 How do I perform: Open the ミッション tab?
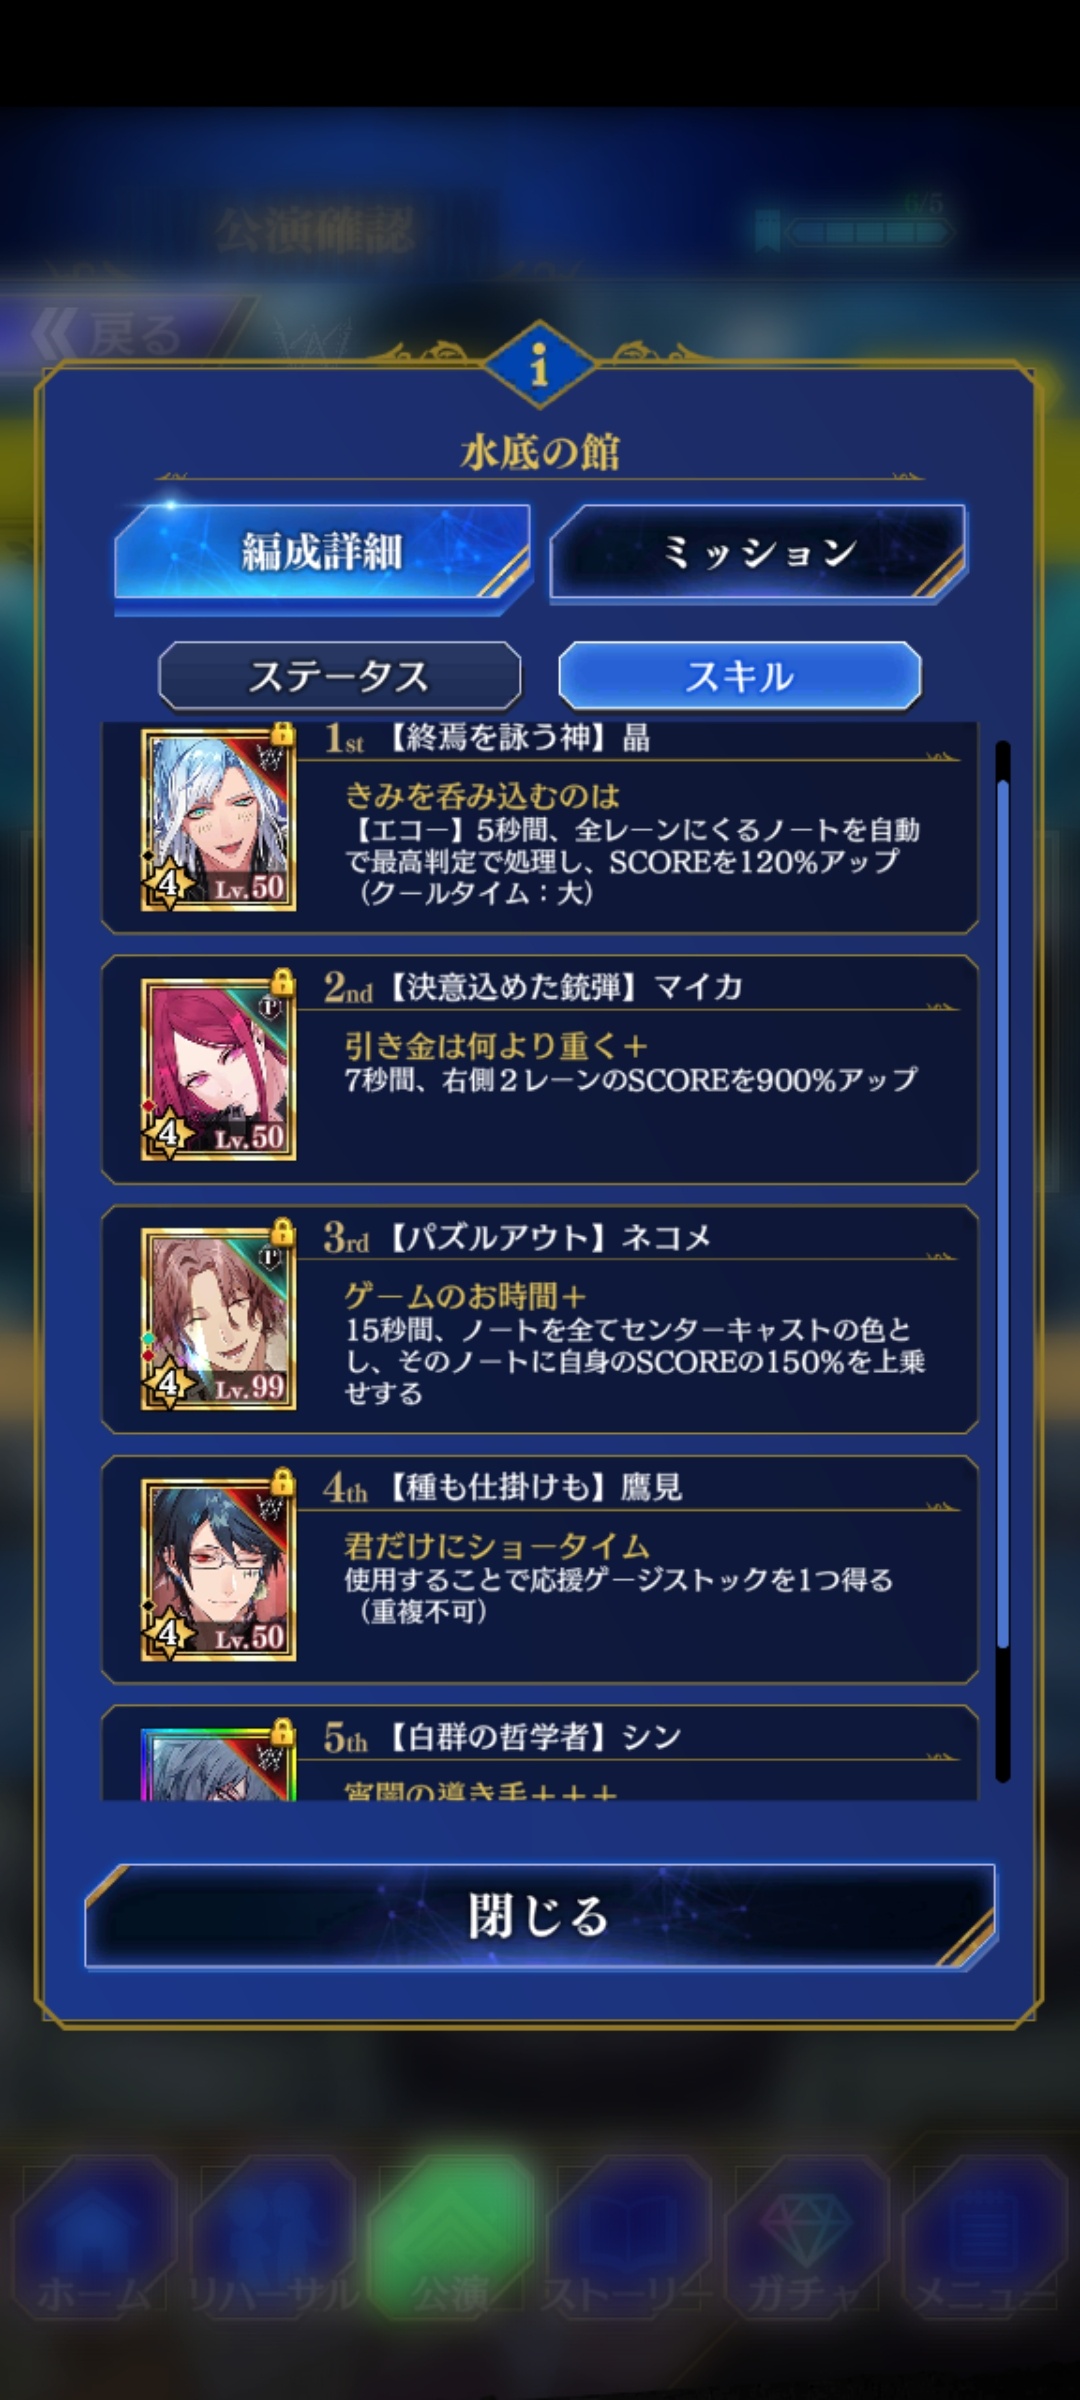pos(758,553)
